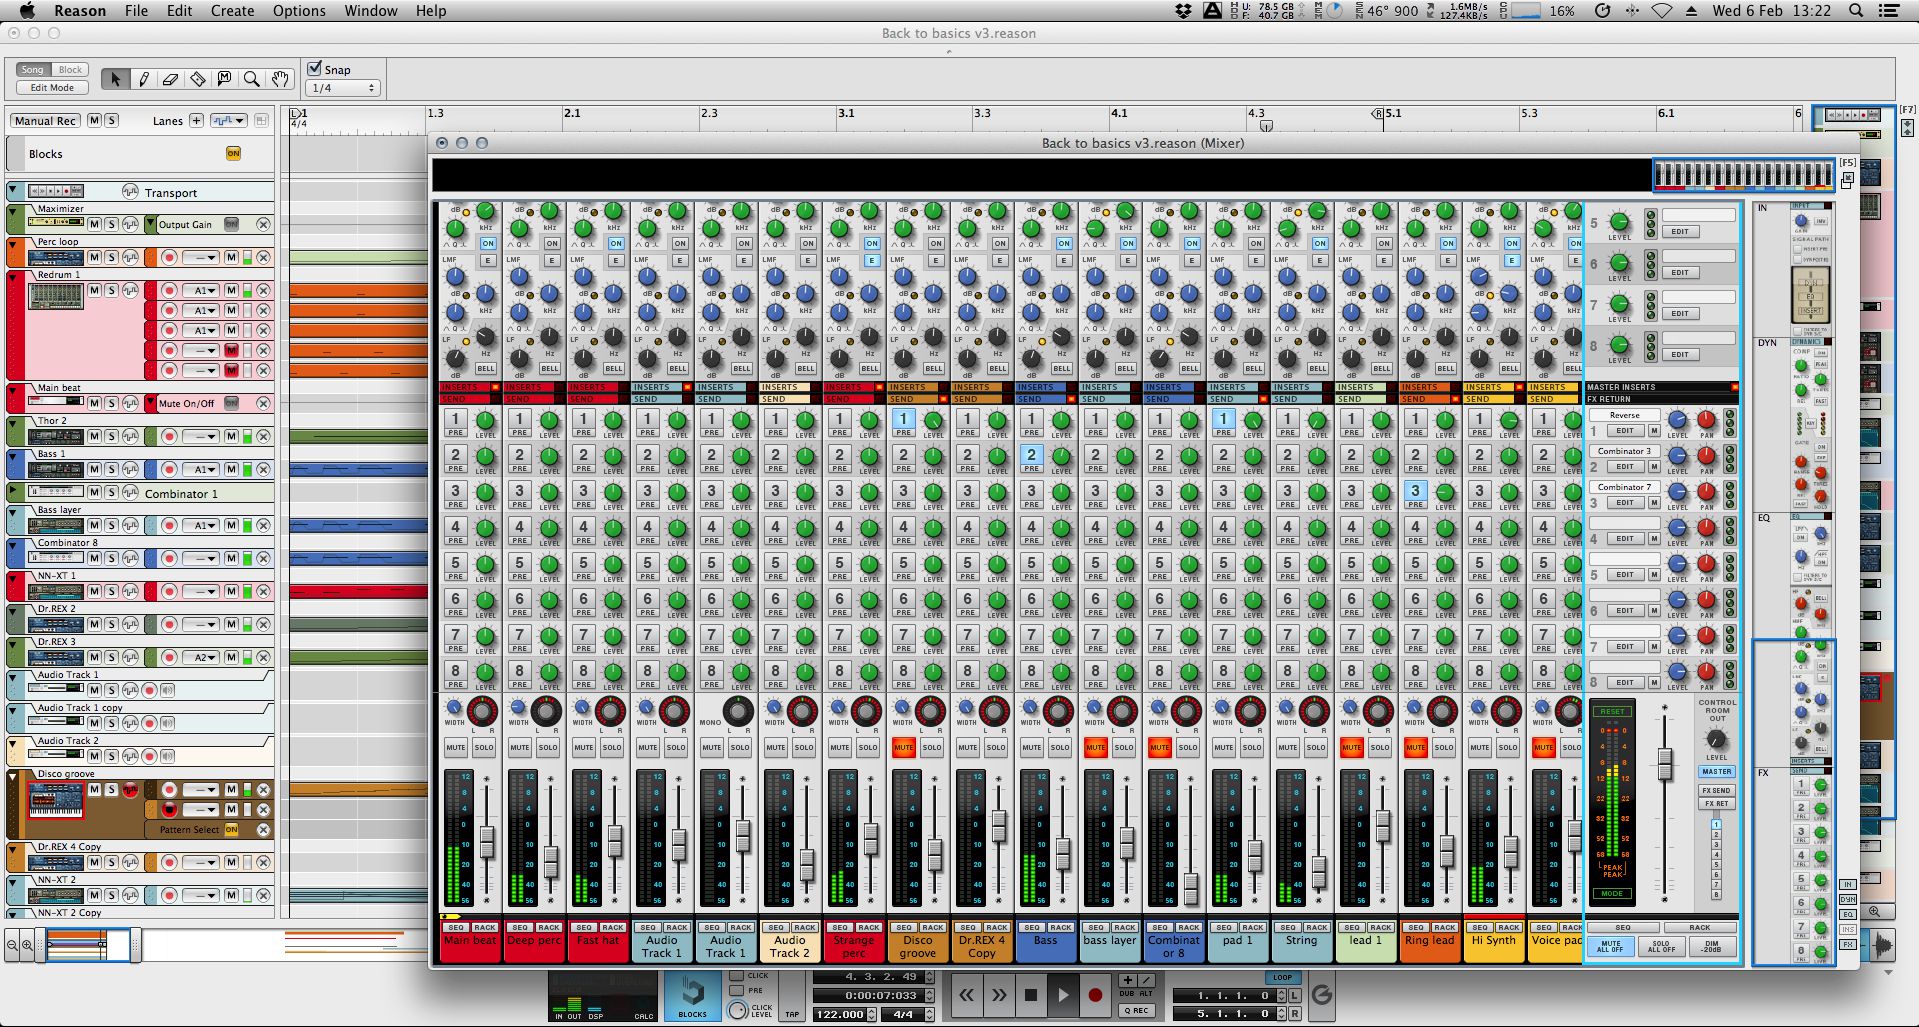Click the Record transport button

[x=1095, y=995]
